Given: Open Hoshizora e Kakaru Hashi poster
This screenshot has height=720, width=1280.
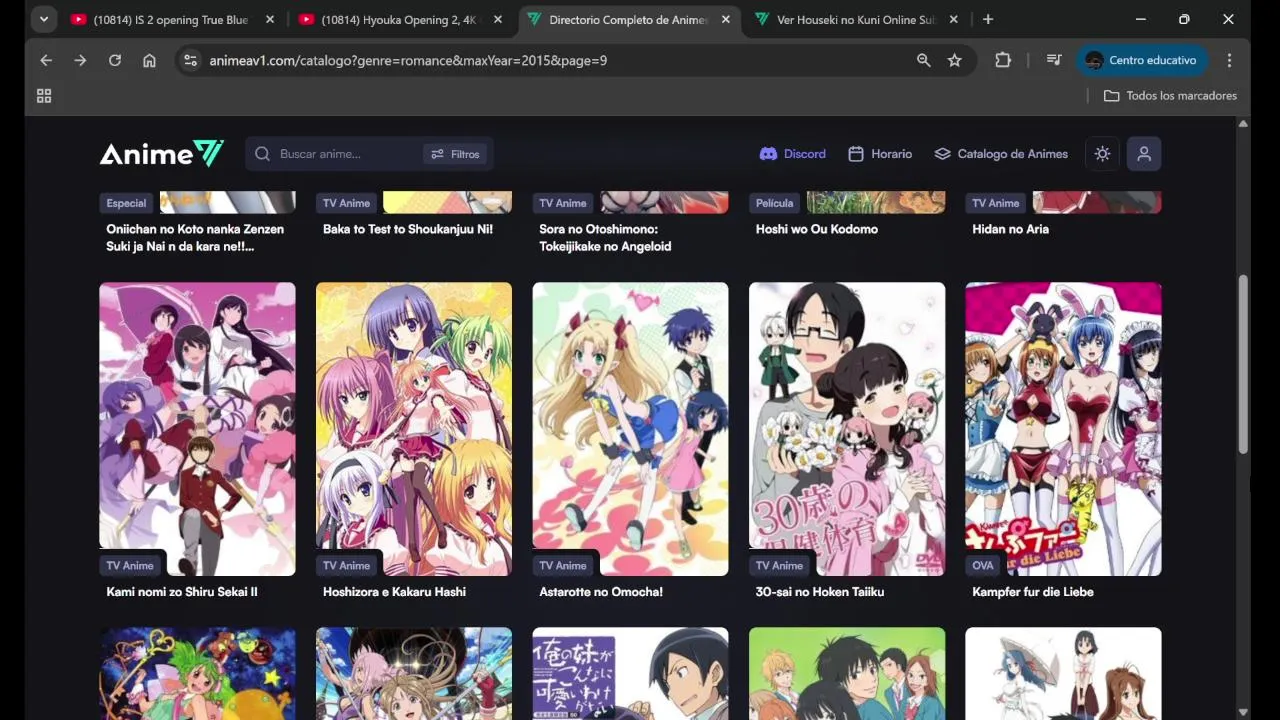Looking at the screenshot, I should pos(414,429).
